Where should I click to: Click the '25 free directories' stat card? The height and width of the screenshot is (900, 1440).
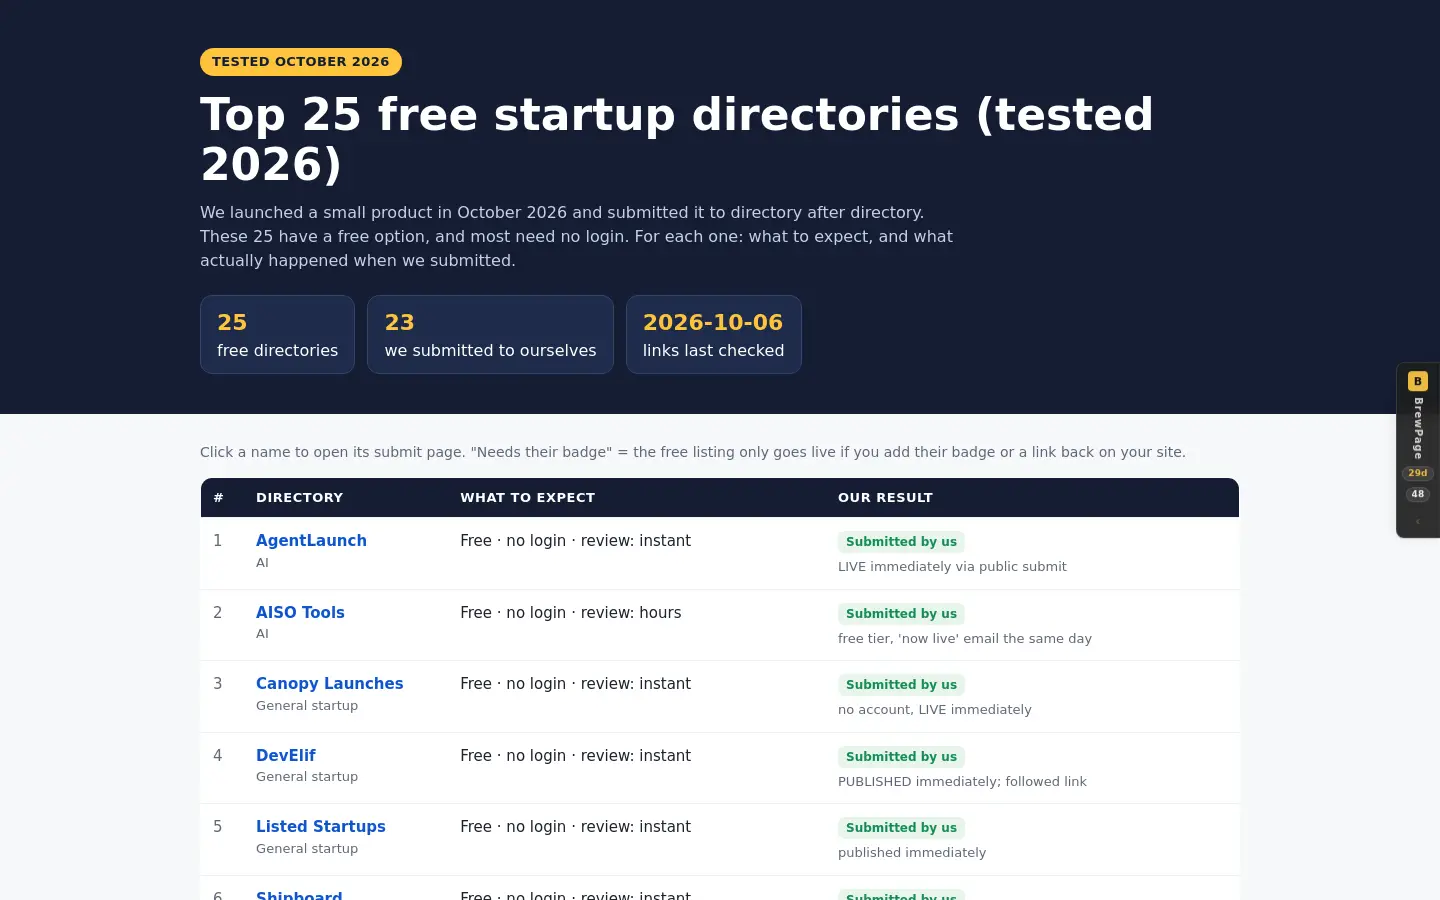click(x=277, y=335)
